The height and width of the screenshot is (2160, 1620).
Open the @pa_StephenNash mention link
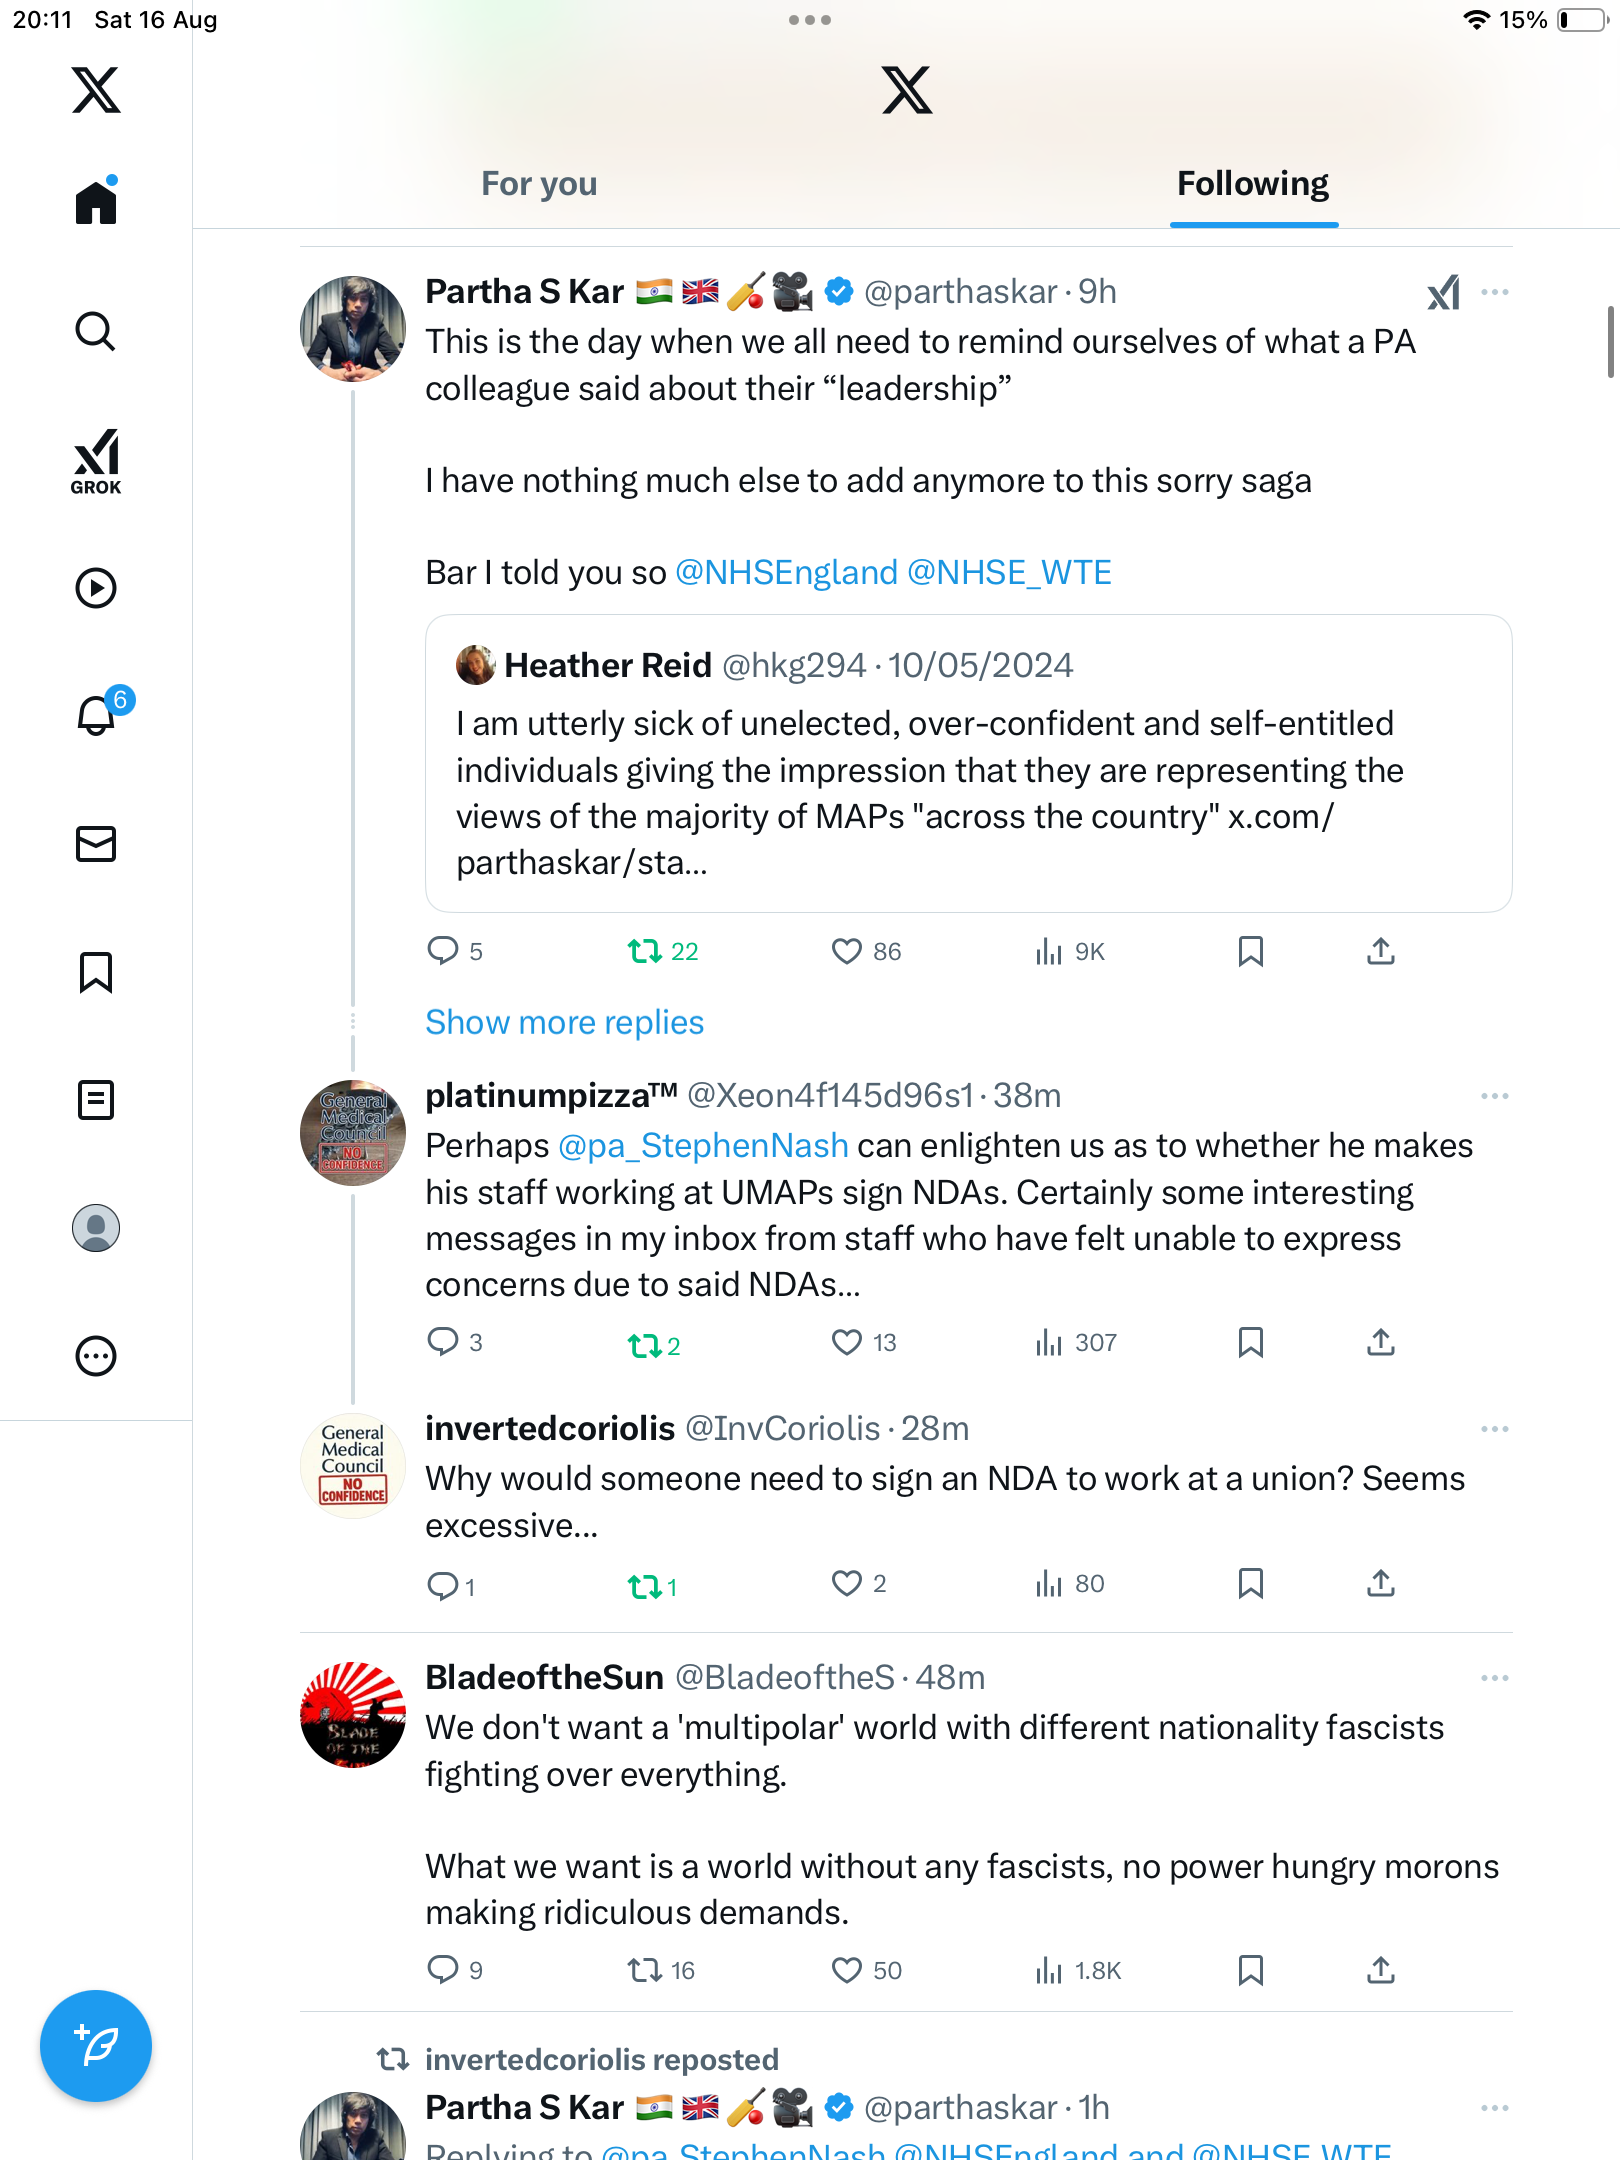pos(703,1146)
